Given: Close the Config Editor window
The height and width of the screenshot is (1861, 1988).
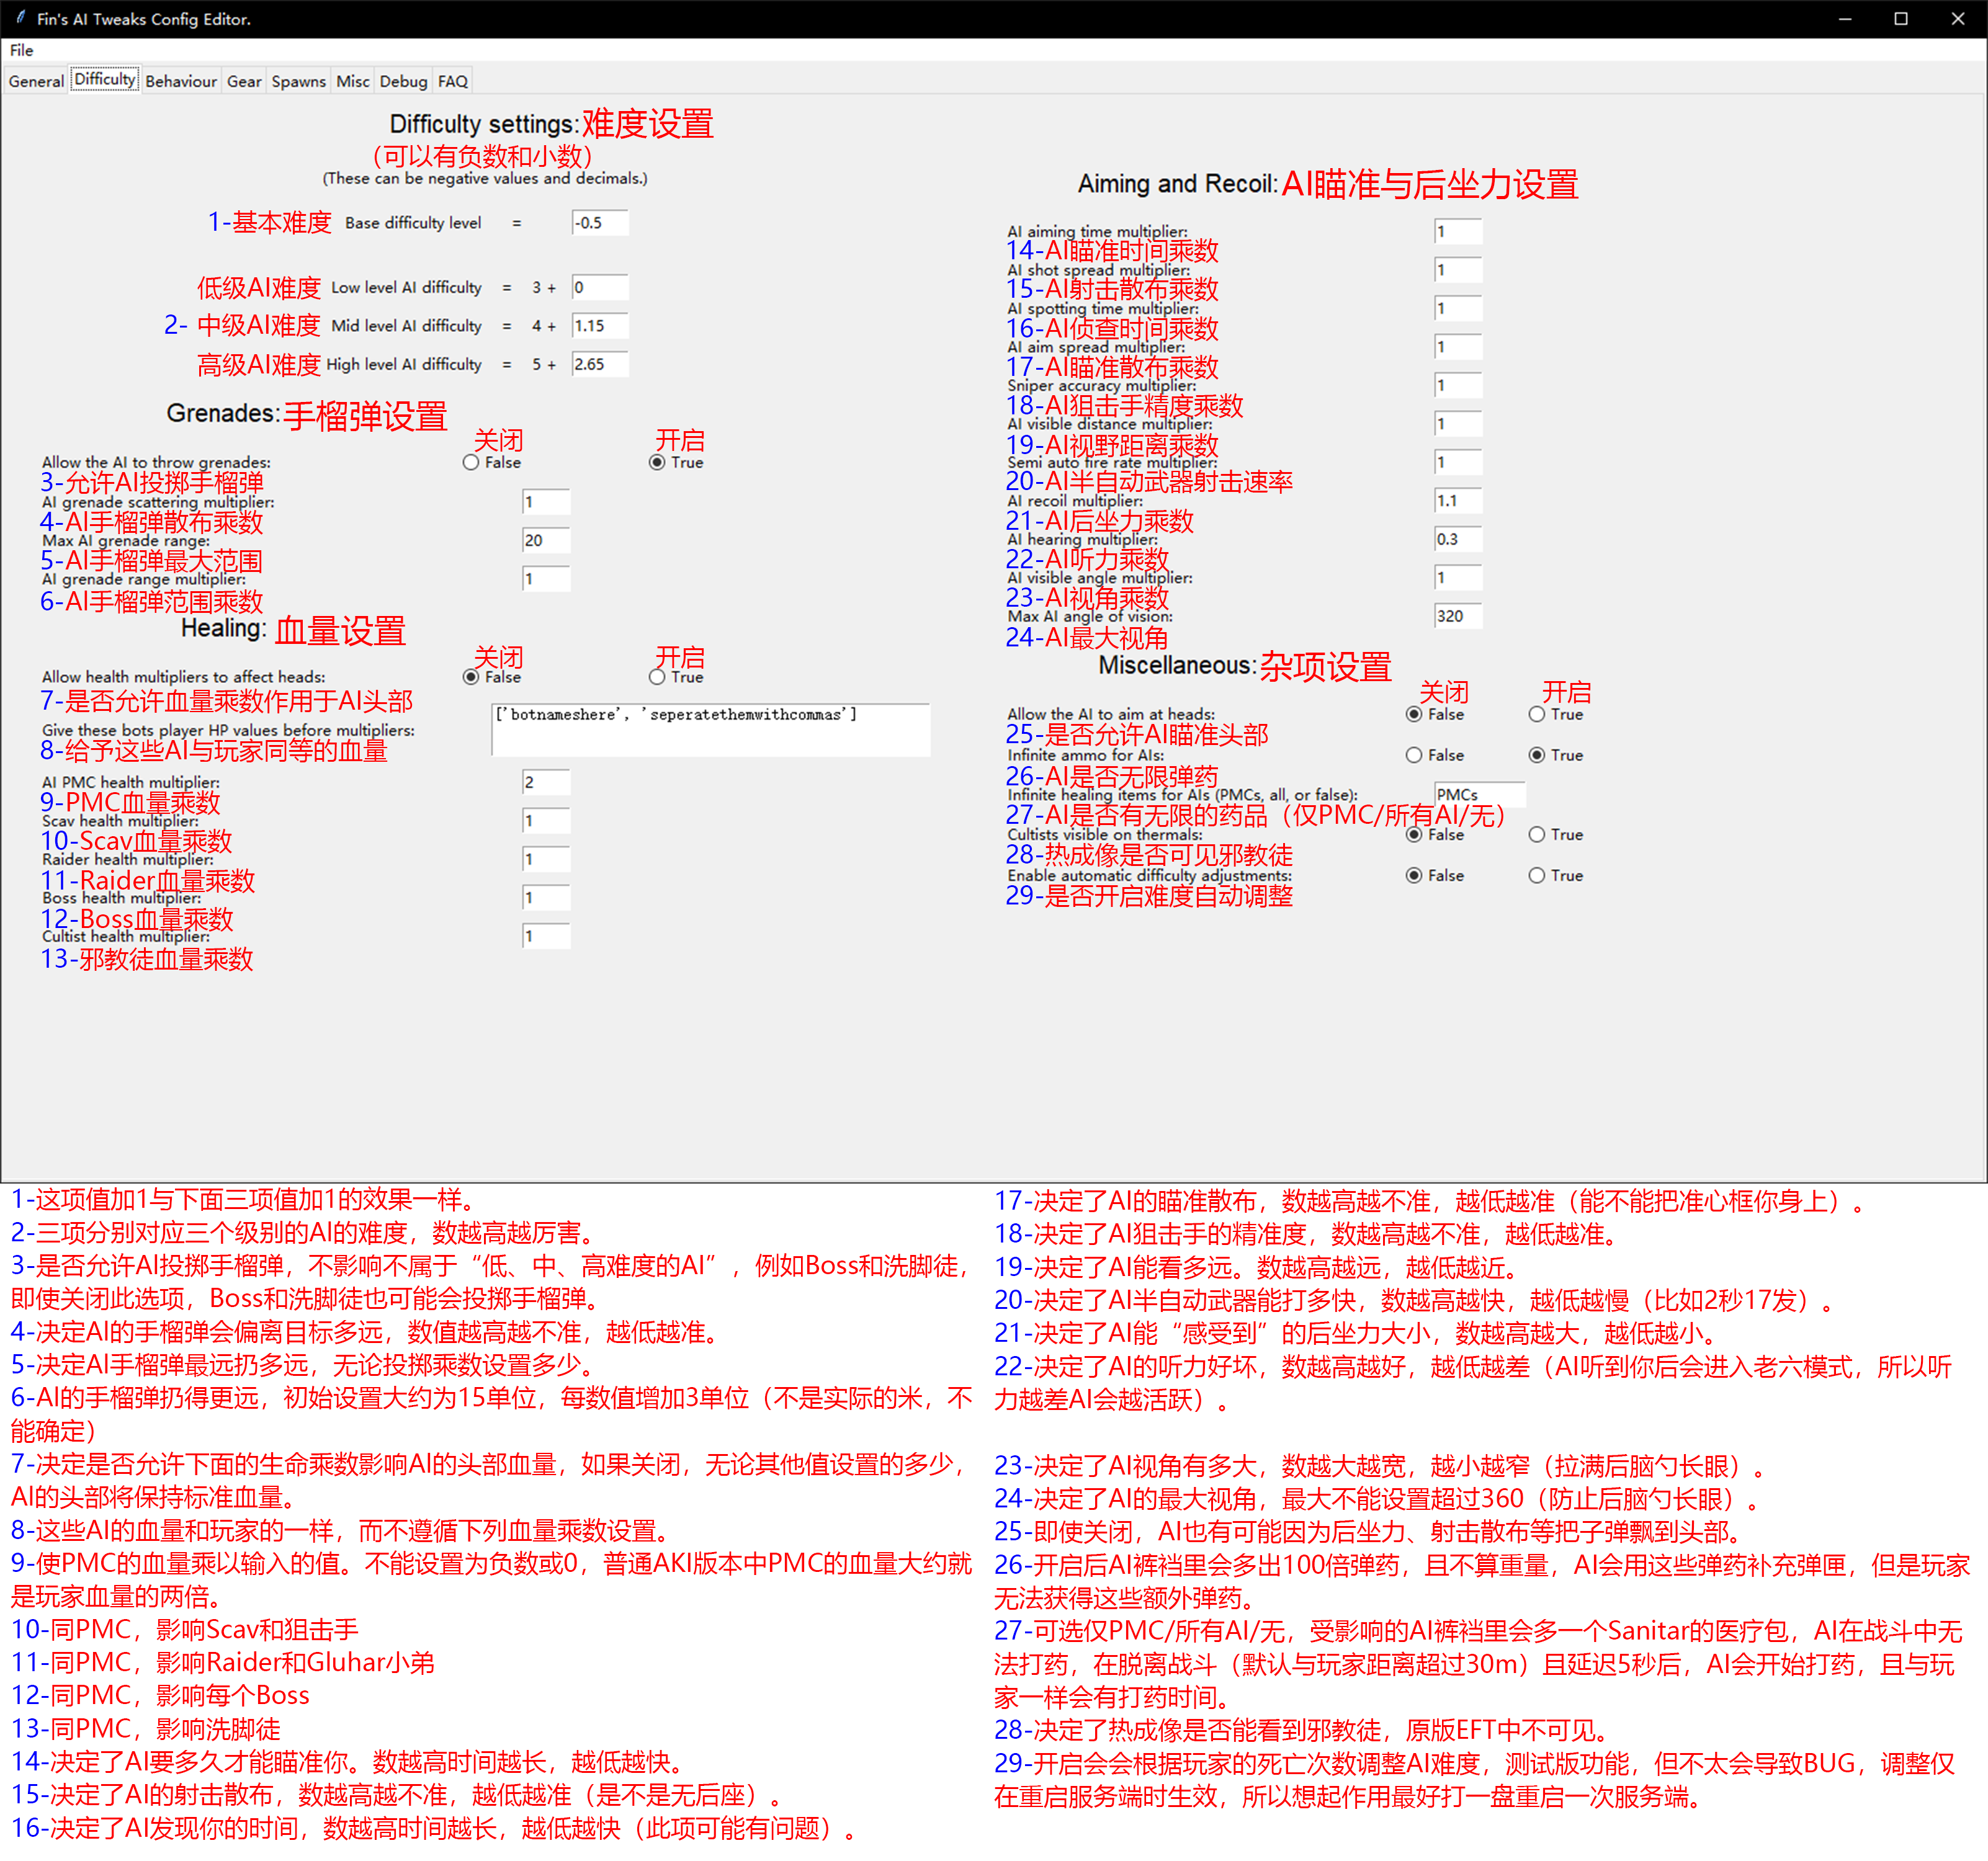Looking at the screenshot, I should [1958, 19].
